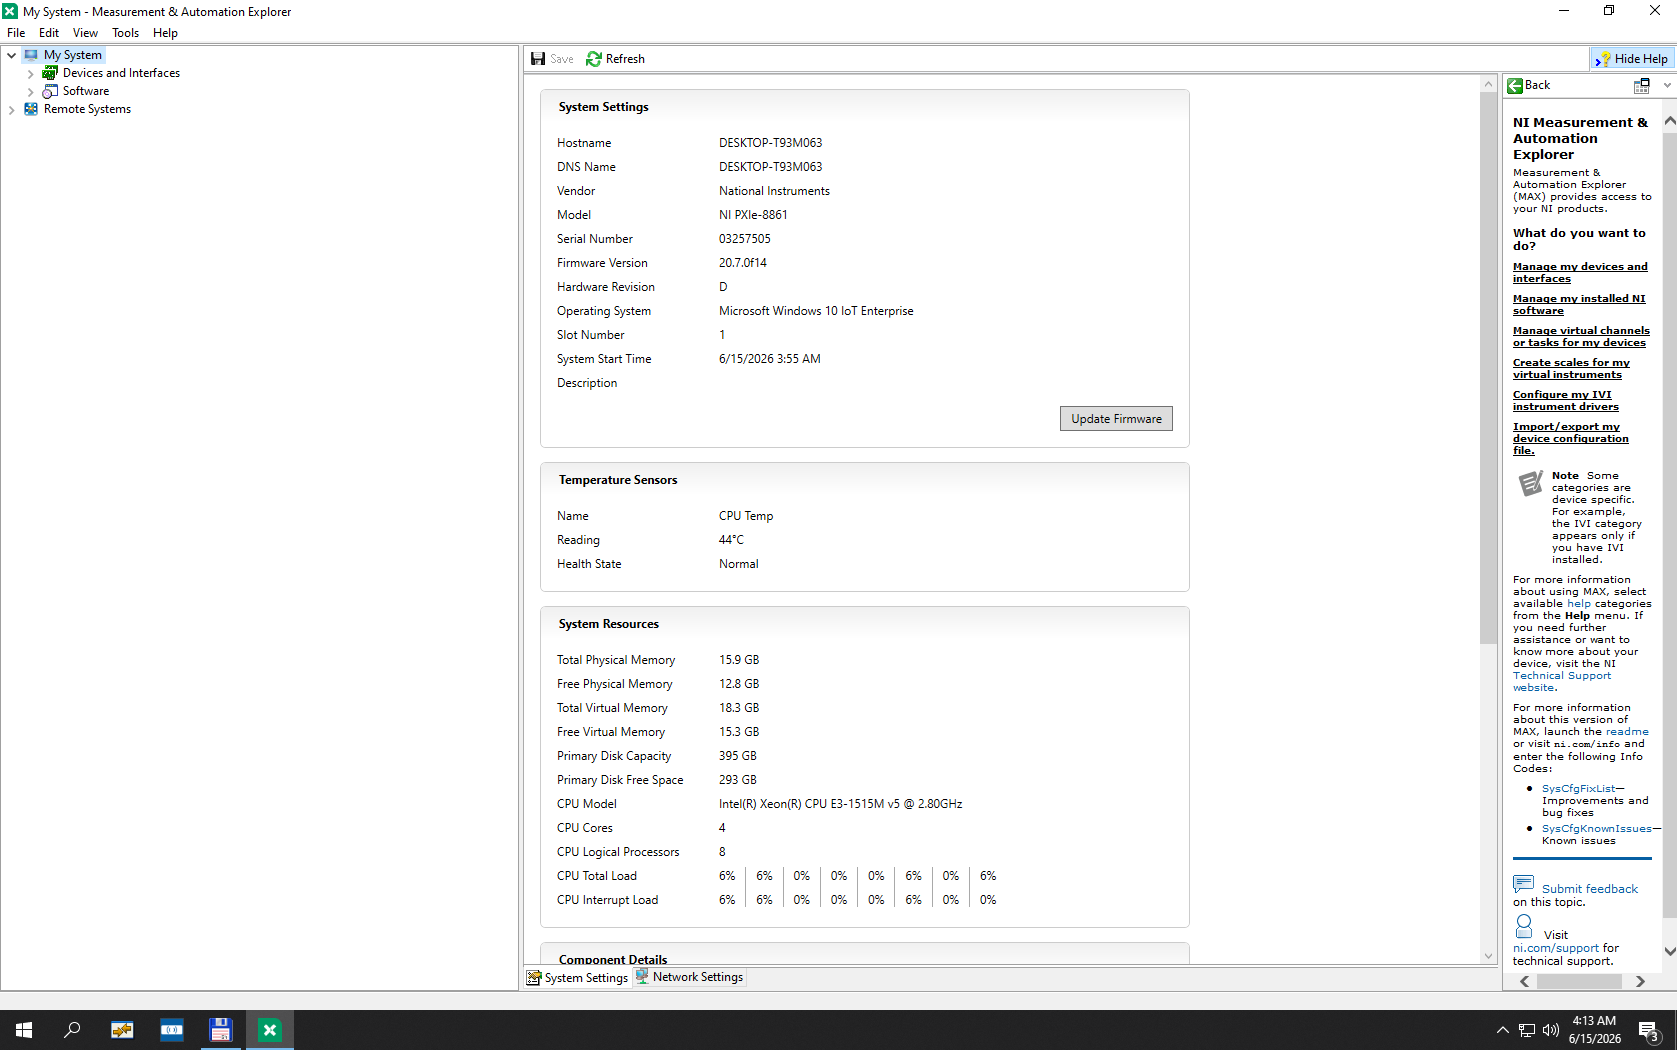
Task: Open the File menu
Action: [16, 33]
